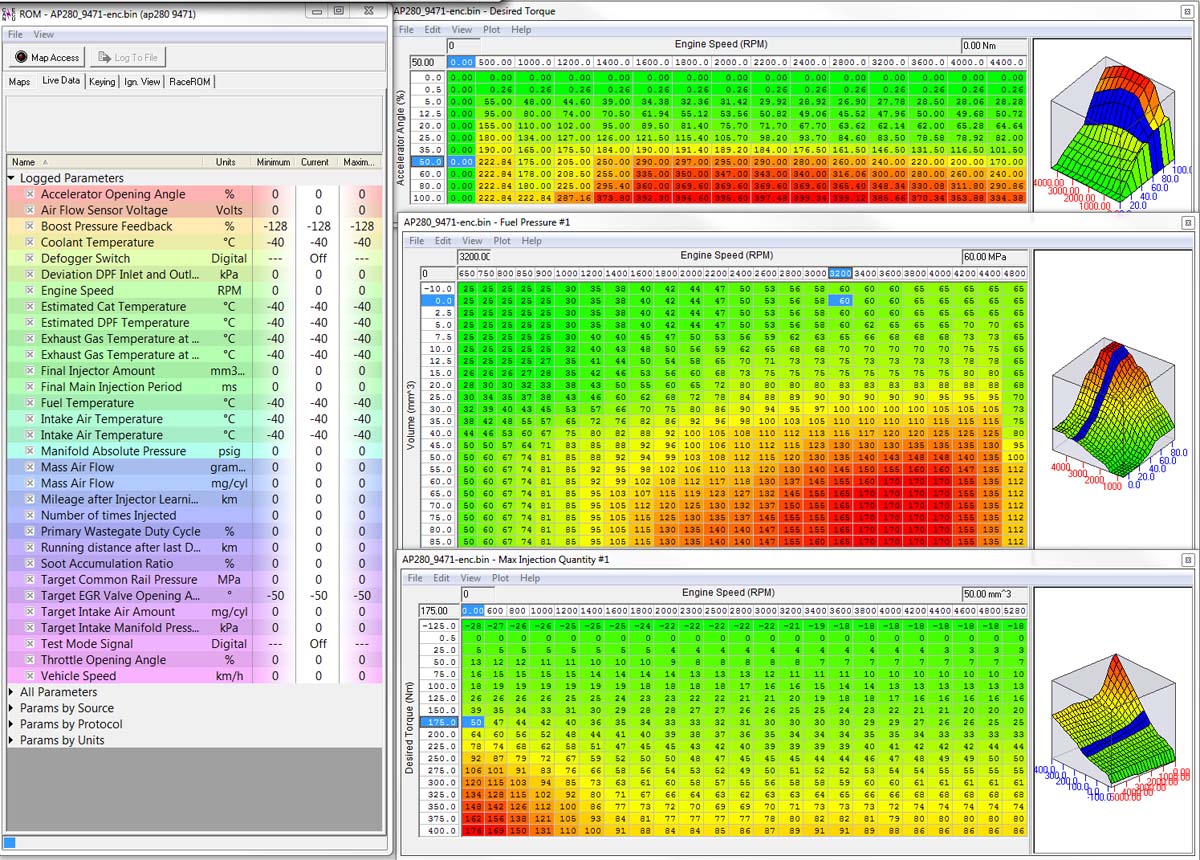Screen dimensions: 1200x860
Task: Expand the All Parameters tree node
Action: click(x=11, y=692)
